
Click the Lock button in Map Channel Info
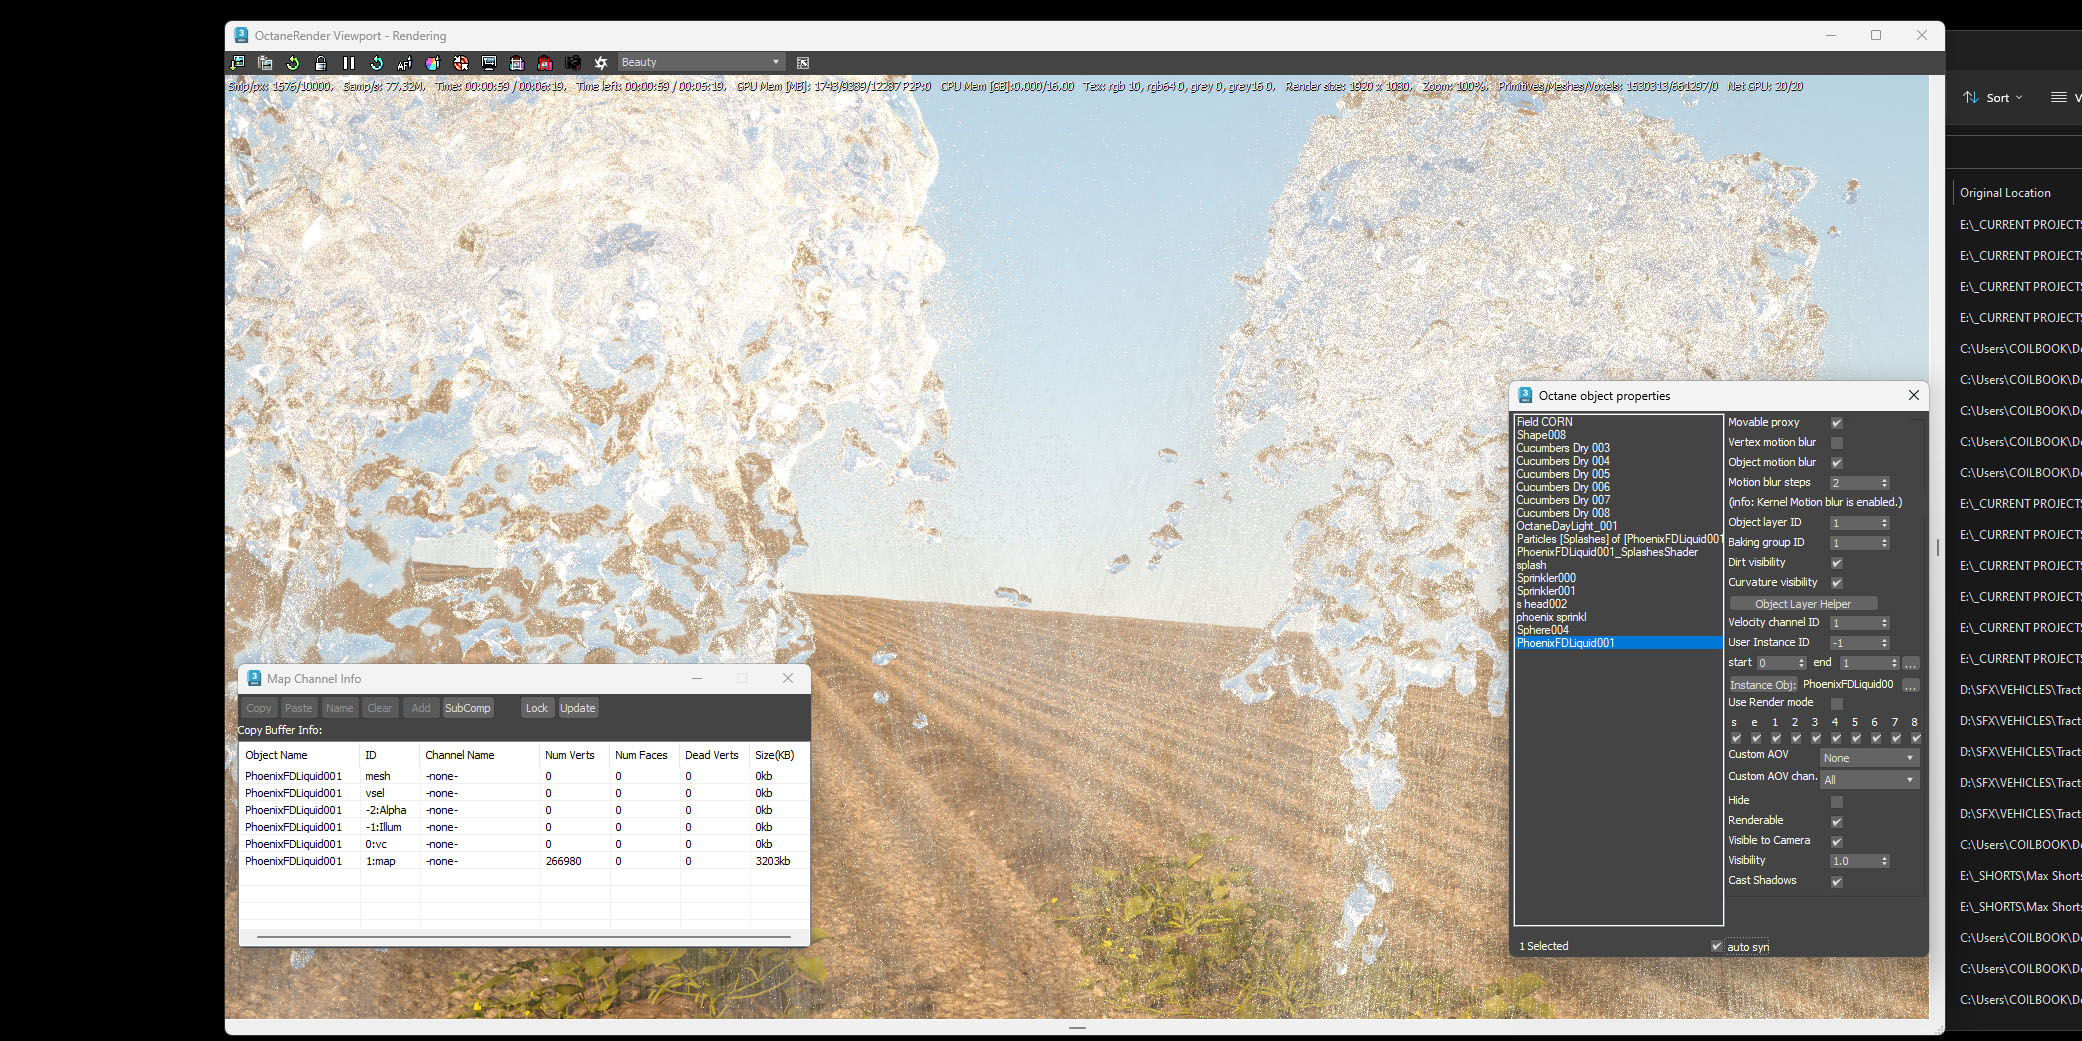click(x=537, y=708)
